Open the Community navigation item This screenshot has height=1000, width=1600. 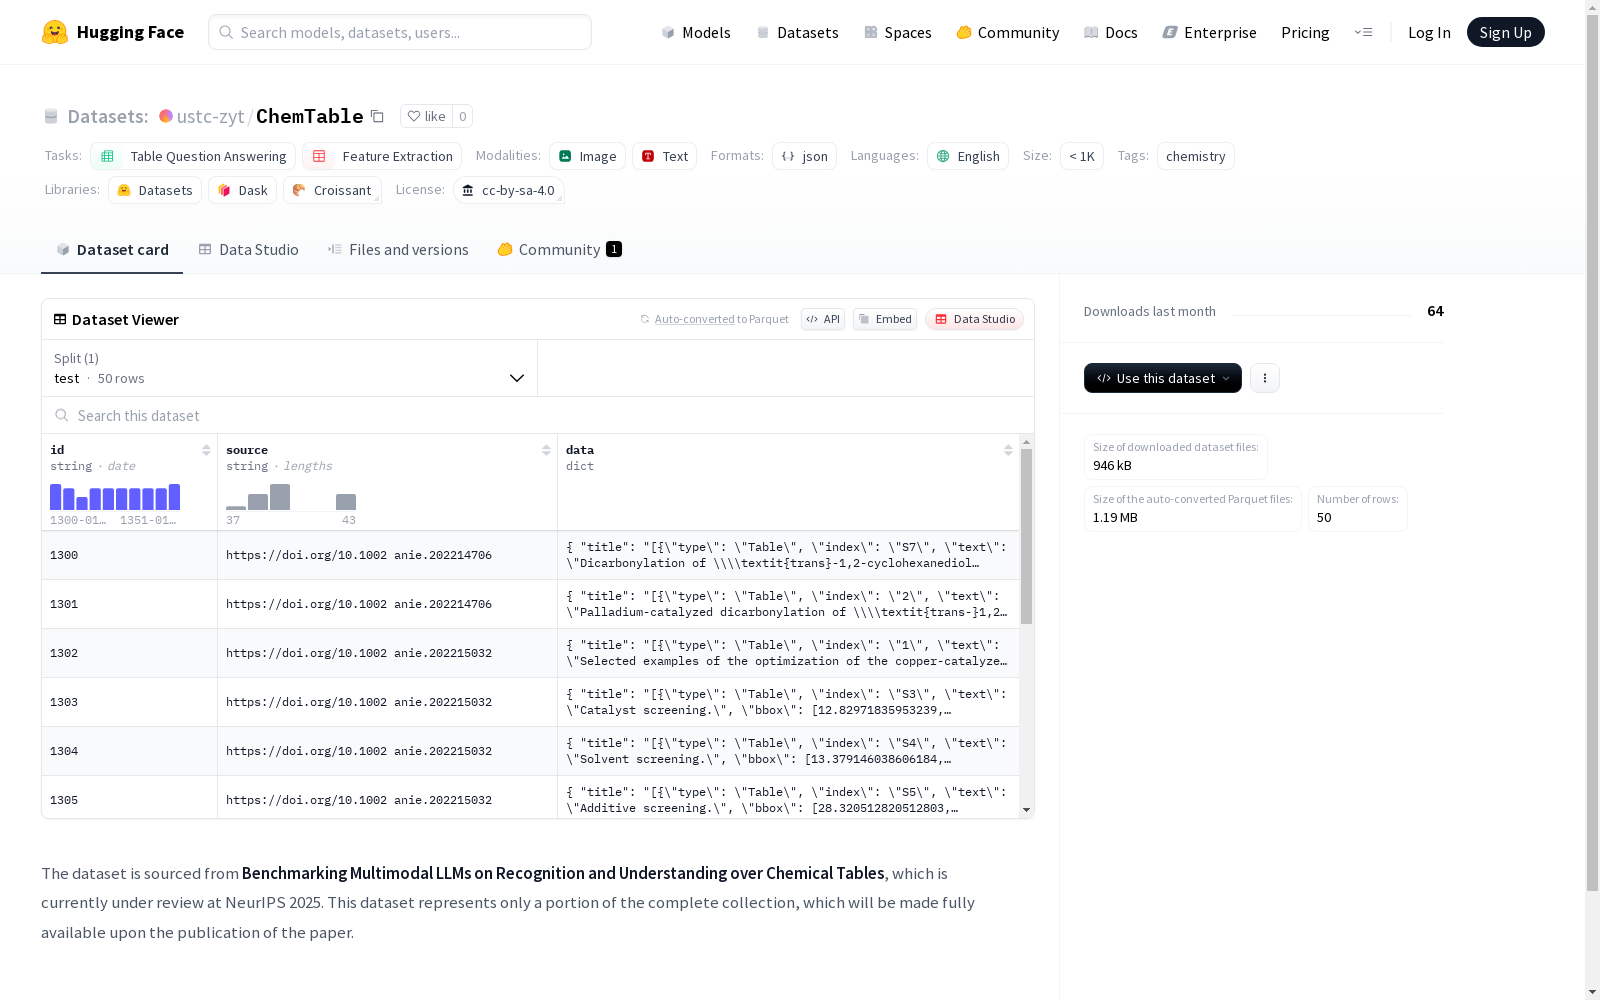point(1008,32)
